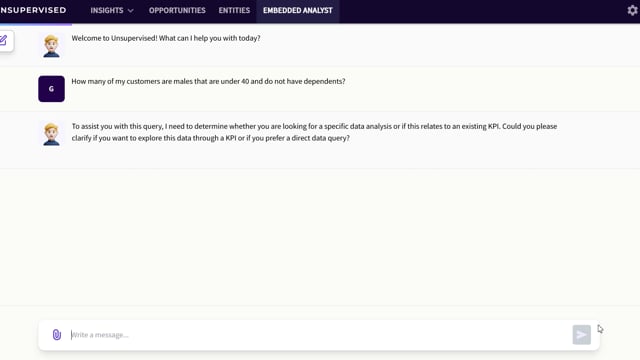This screenshot has height=360, width=640.
Task: Open the Entities section
Action: 234,11
